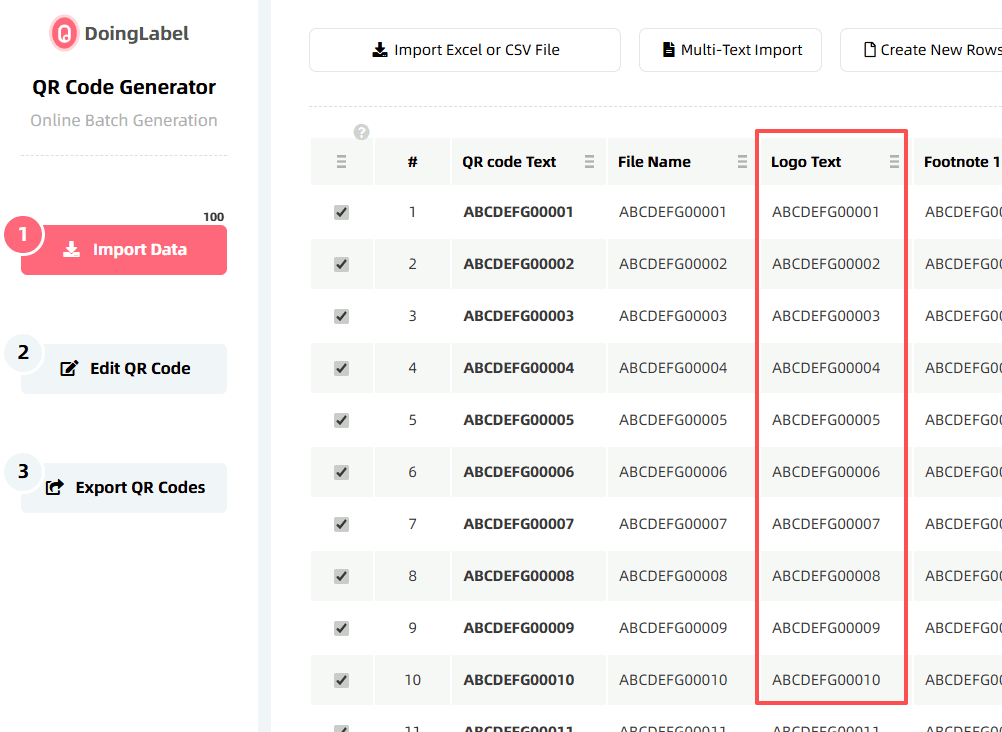The height and width of the screenshot is (732, 1002).
Task: Toggle the checkbox for row 5
Action: tap(341, 420)
